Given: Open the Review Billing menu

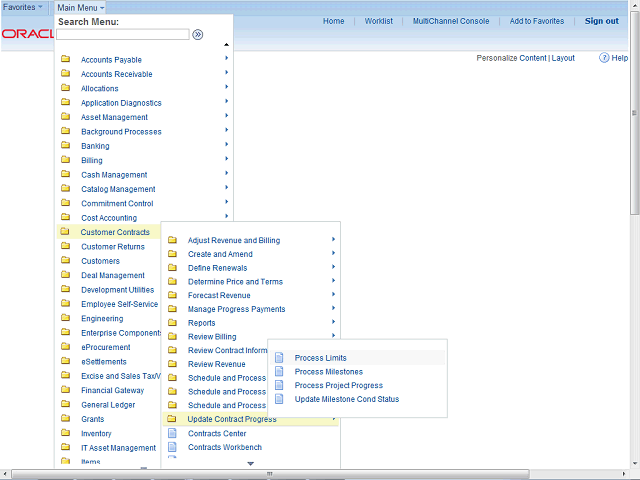Looking at the screenshot, I should [x=212, y=337].
